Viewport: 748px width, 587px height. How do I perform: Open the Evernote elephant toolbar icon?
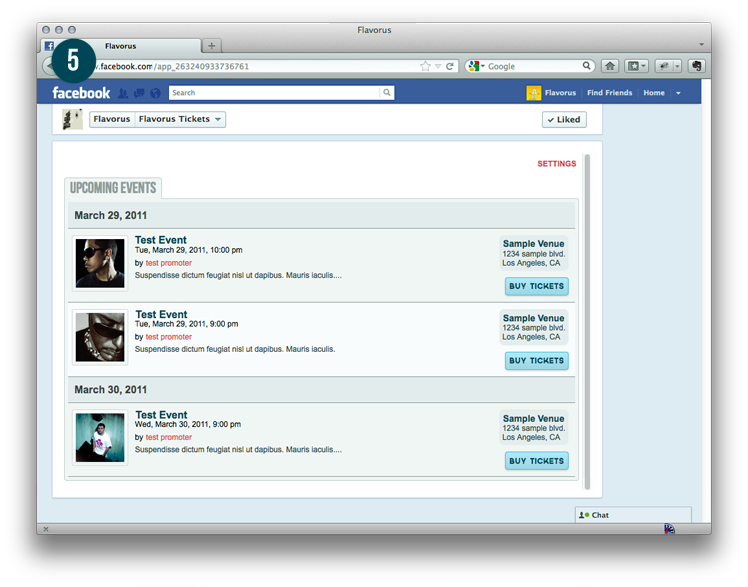tap(696, 66)
